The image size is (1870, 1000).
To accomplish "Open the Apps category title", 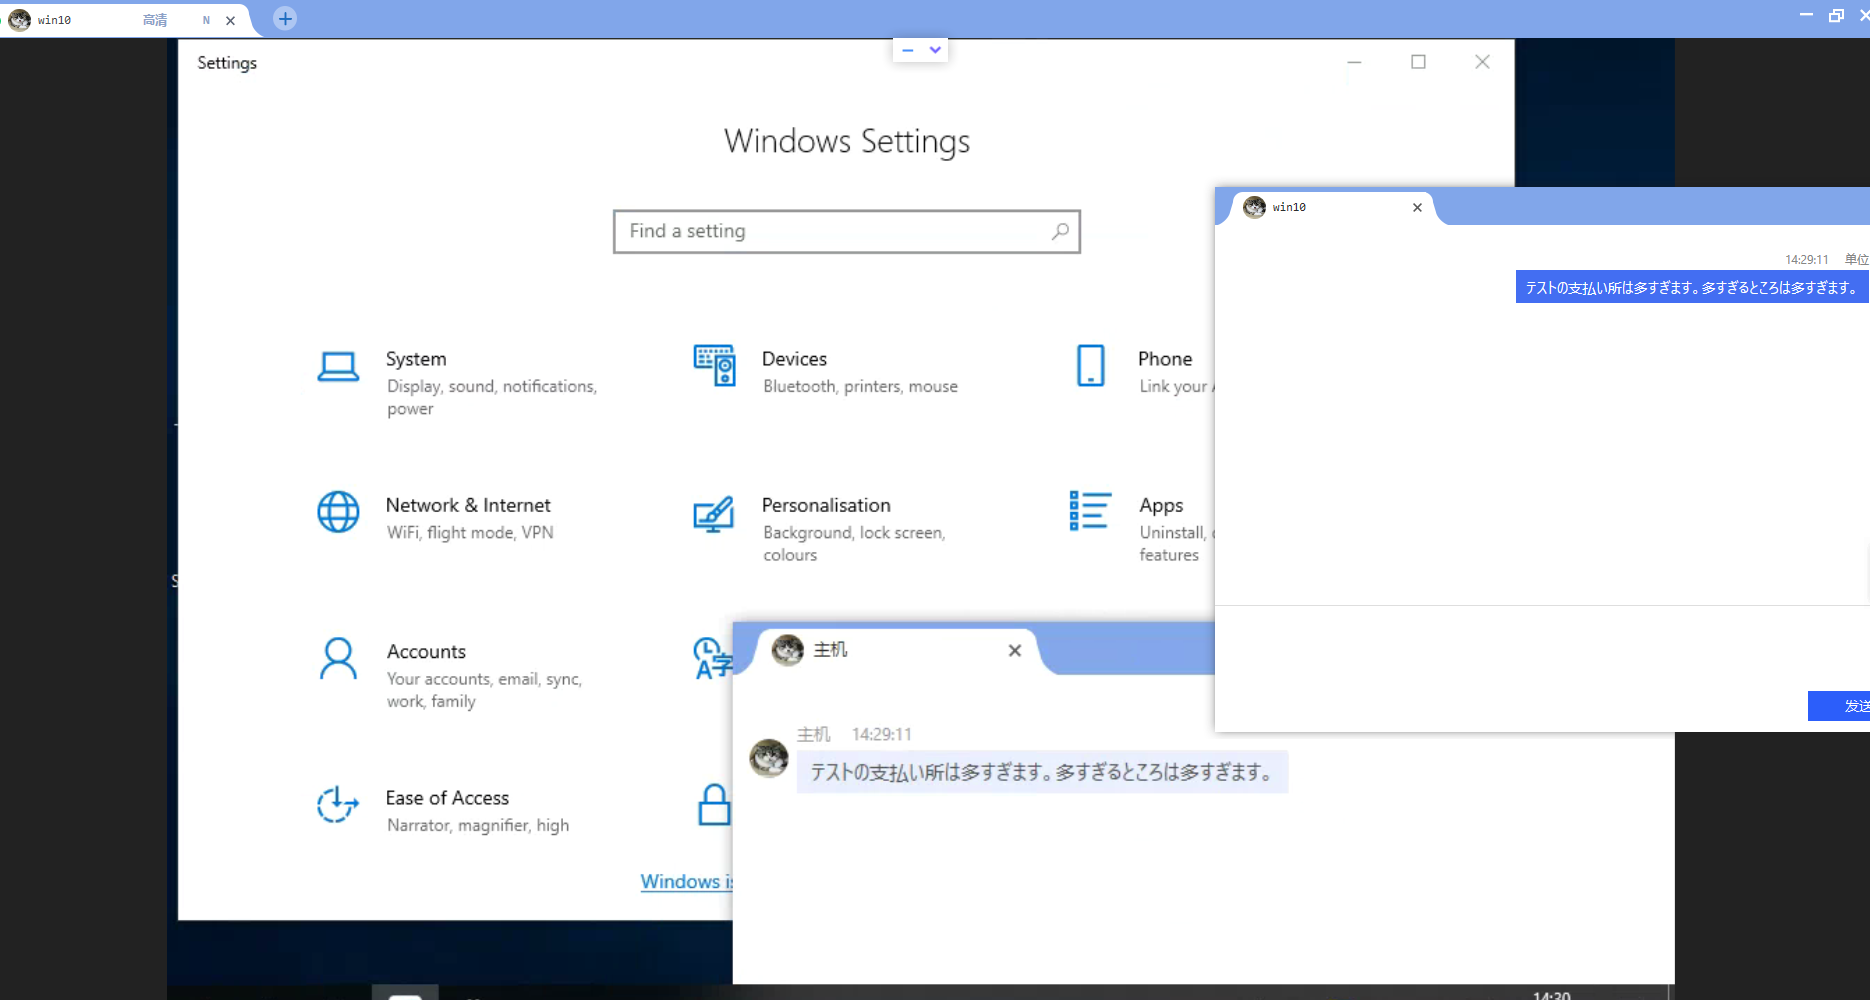I will (x=1161, y=505).
